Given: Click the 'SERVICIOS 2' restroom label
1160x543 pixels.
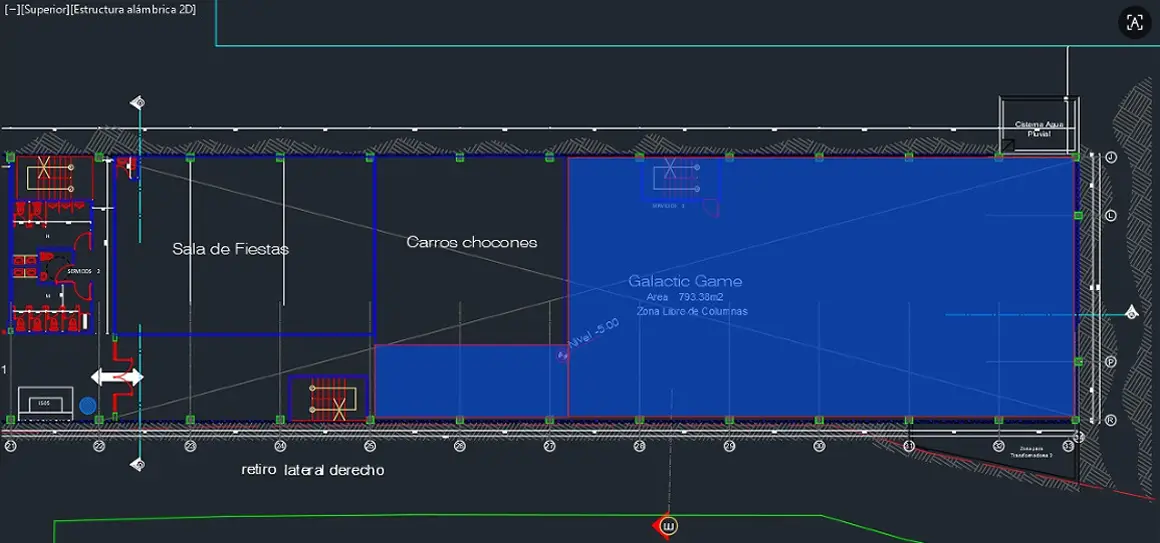Looking at the screenshot, I should tap(83, 272).
